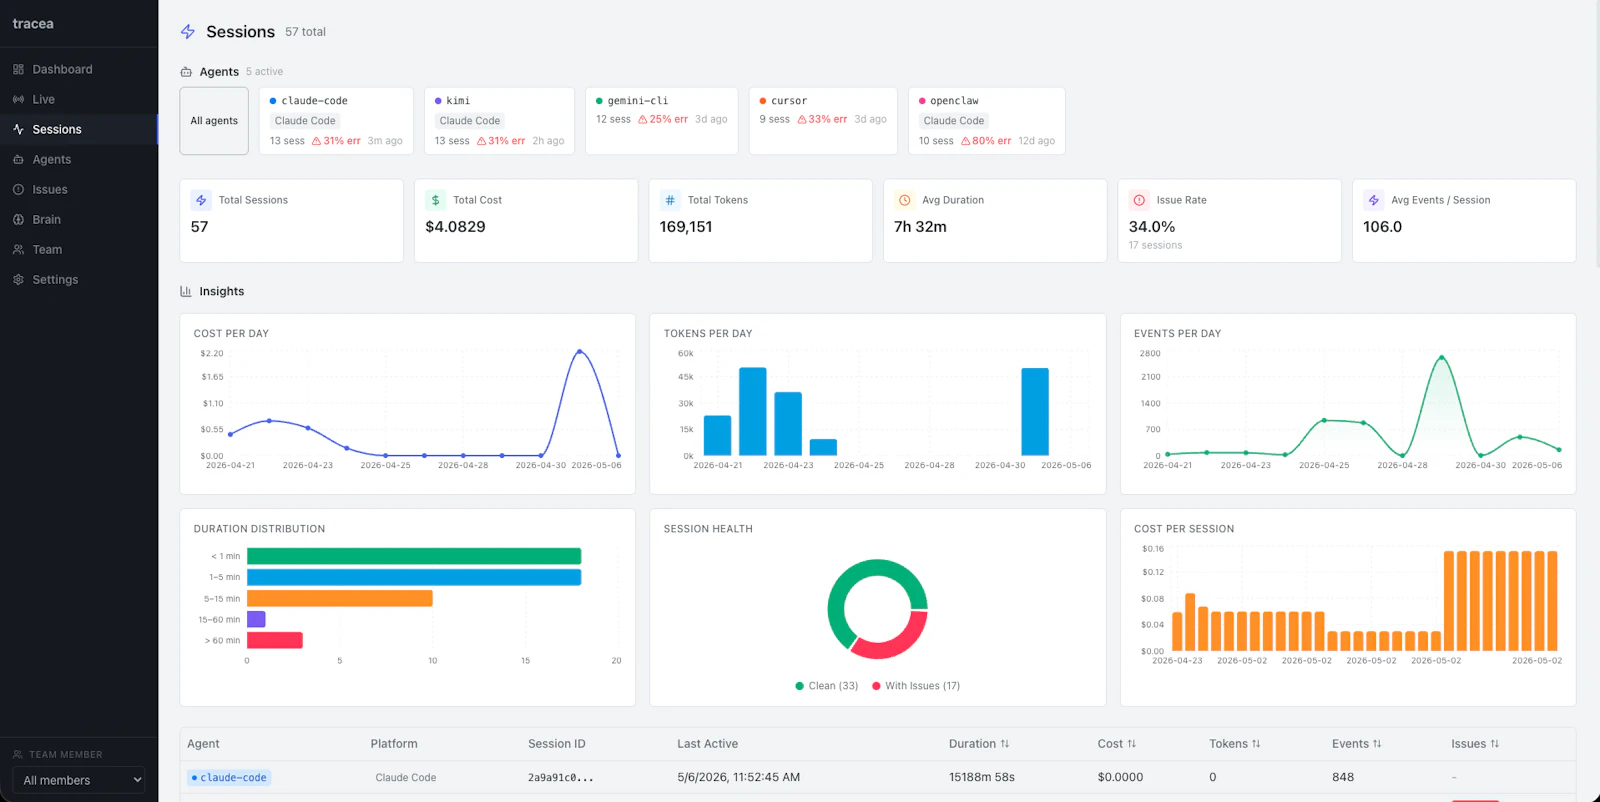Image resolution: width=1600 pixels, height=802 pixels.
Task: Sort the table by Tokens
Action: pyautogui.click(x=1235, y=744)
